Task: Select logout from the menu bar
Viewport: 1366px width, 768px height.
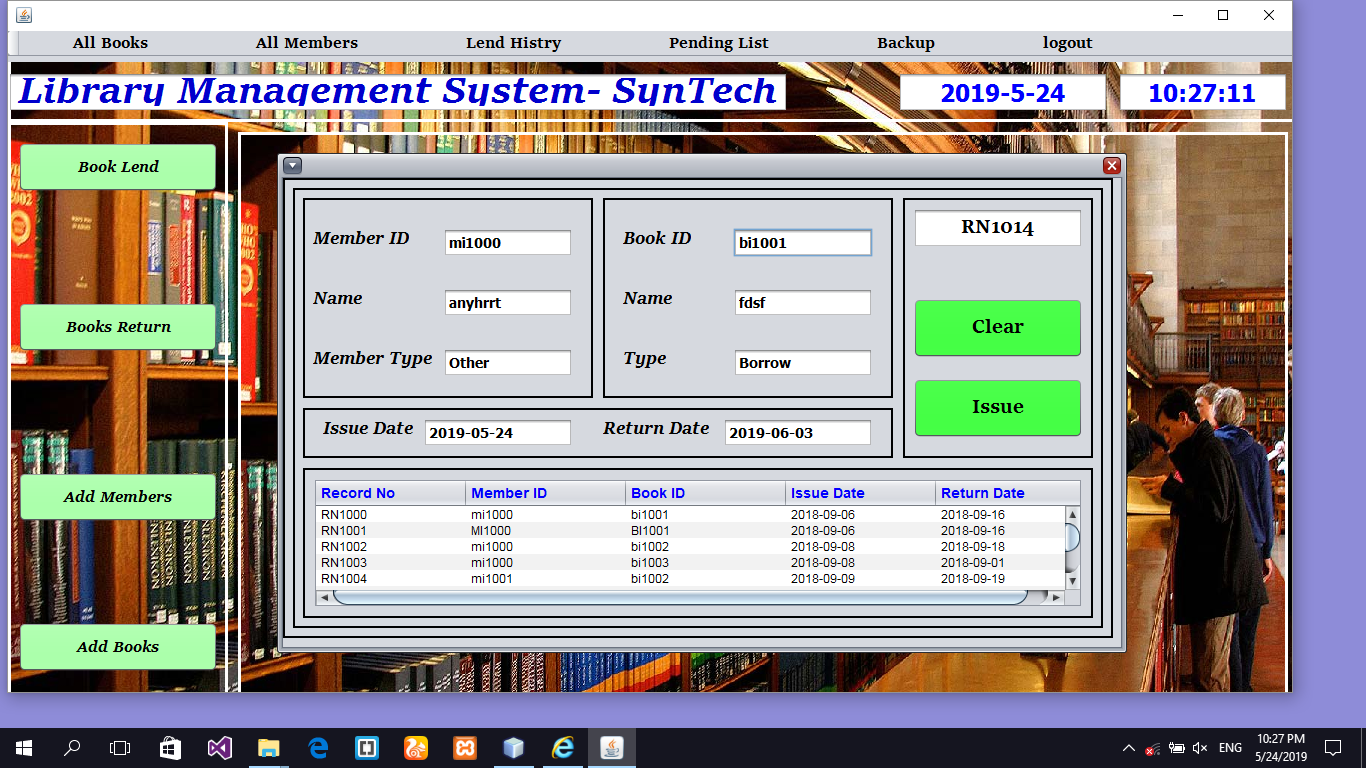Action: (x=1067, y=43)
